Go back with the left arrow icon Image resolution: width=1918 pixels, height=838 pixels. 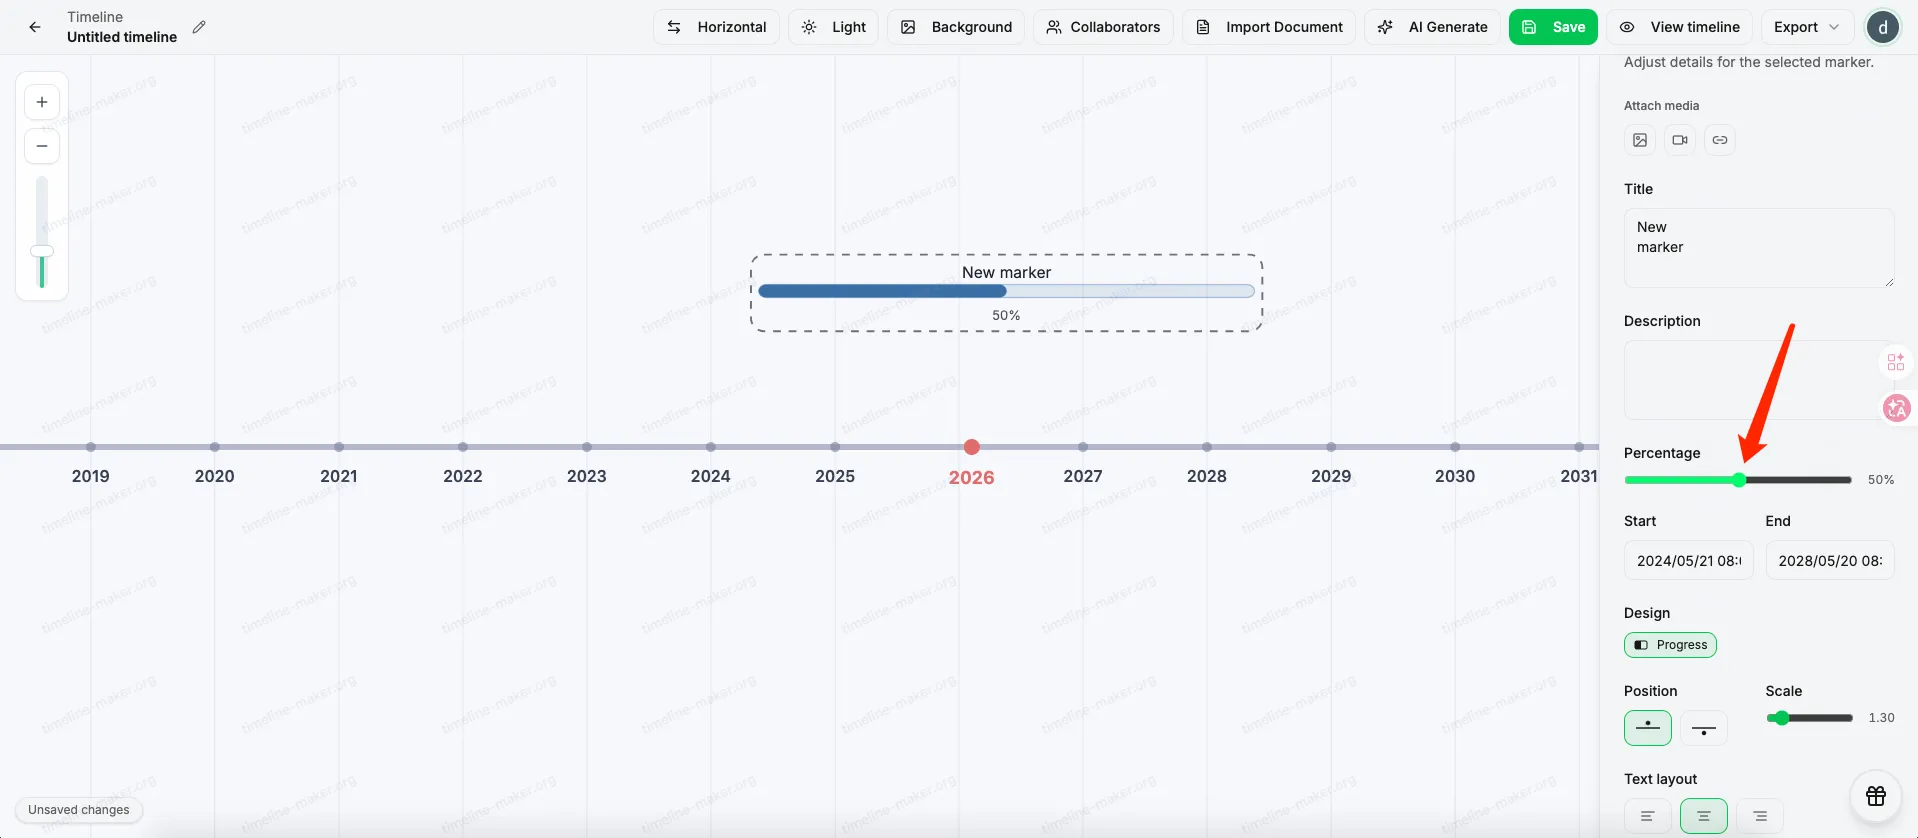(35, 27)
